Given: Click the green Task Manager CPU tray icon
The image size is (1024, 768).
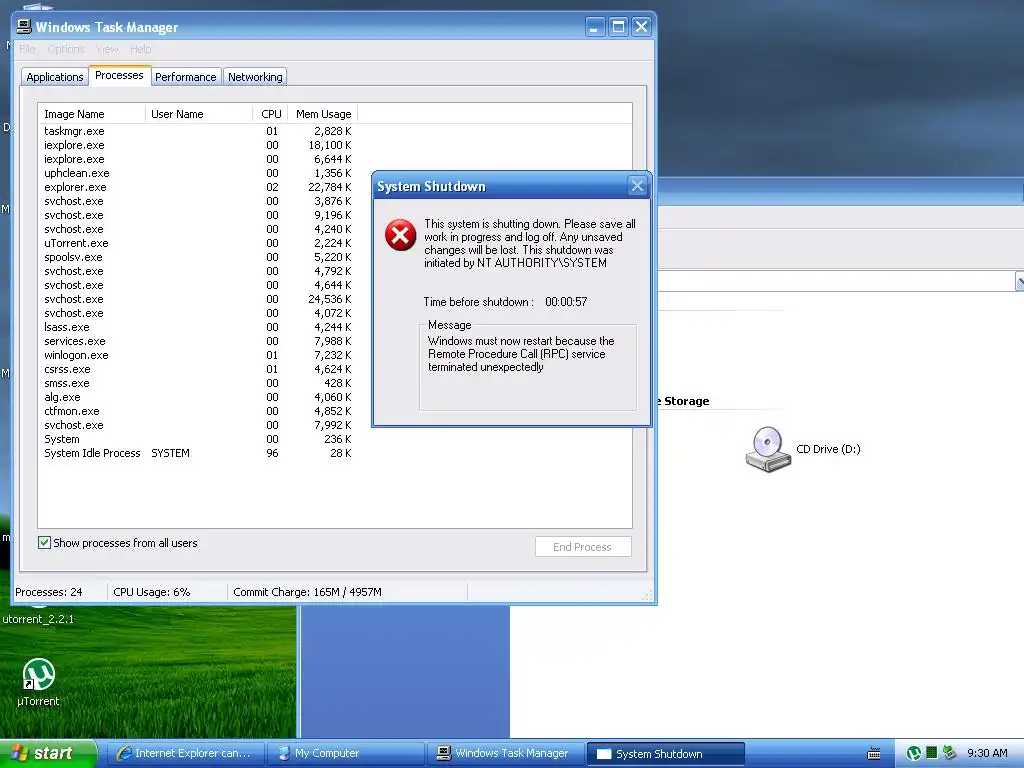Looking at the screenshot, I should 932,753.
